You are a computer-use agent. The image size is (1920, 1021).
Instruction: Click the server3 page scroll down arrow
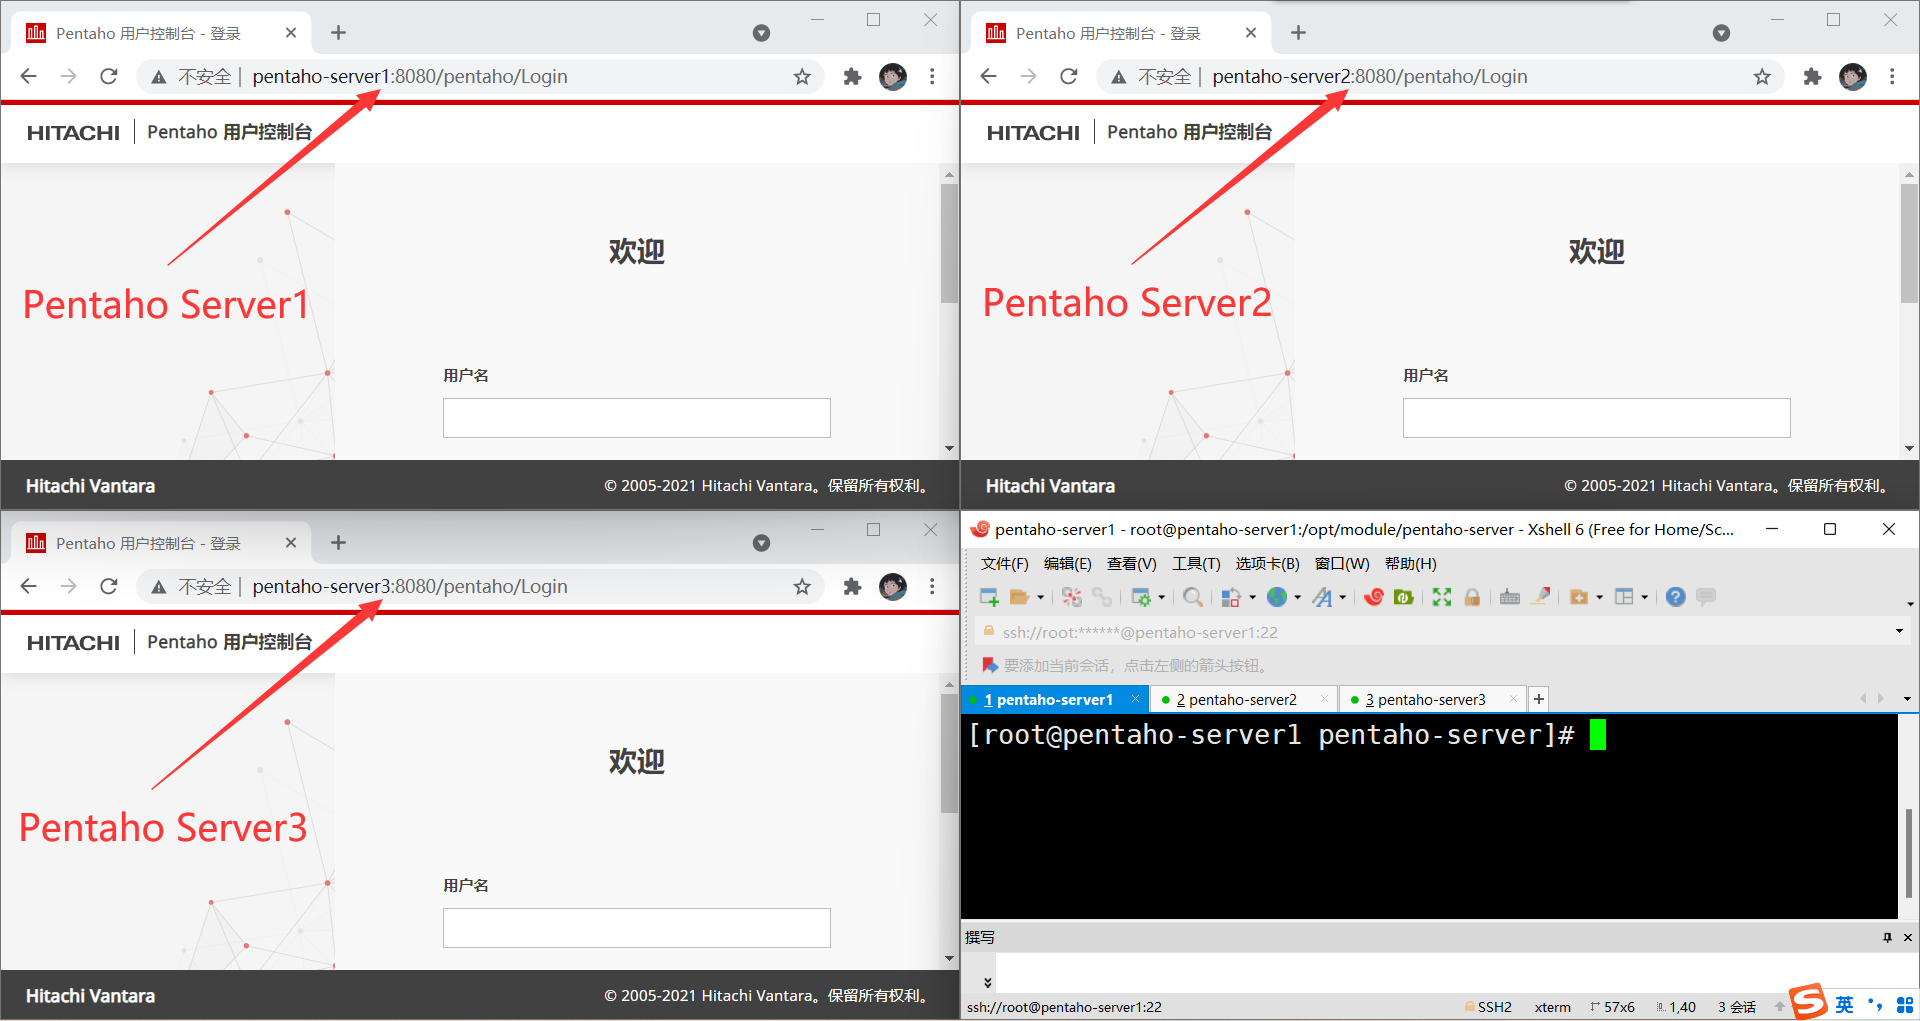tap(949, 958)
